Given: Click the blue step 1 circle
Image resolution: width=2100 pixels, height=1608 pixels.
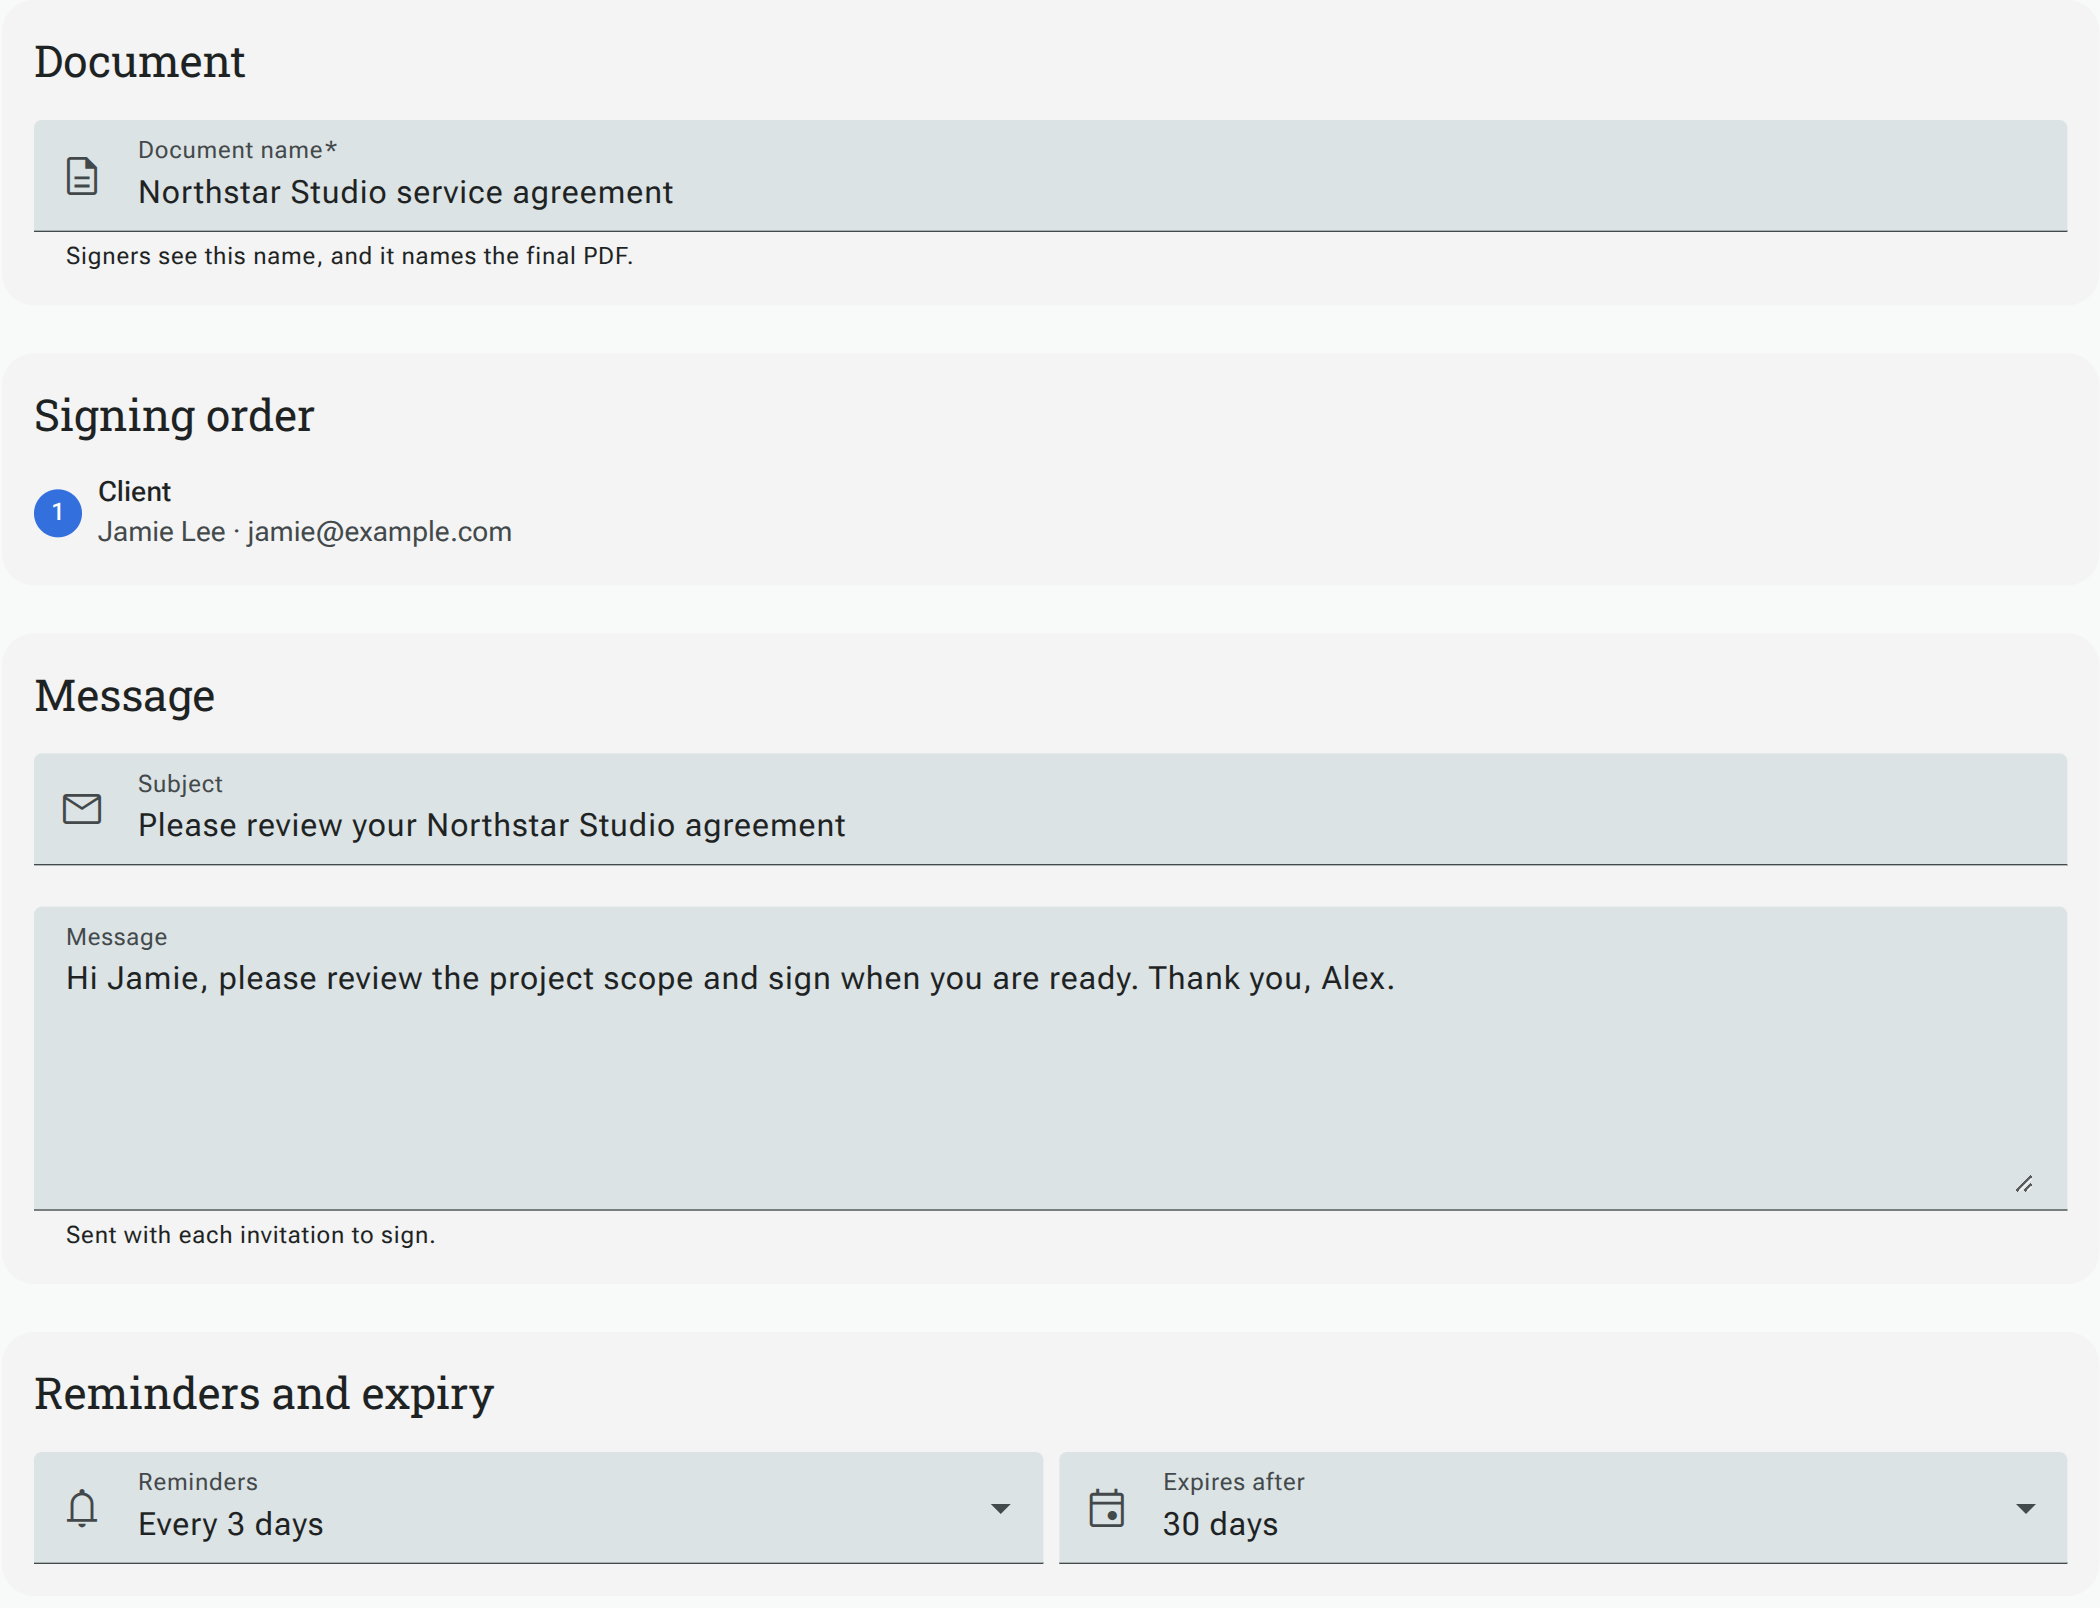Looking at the screenshot, I should [58, 513].
